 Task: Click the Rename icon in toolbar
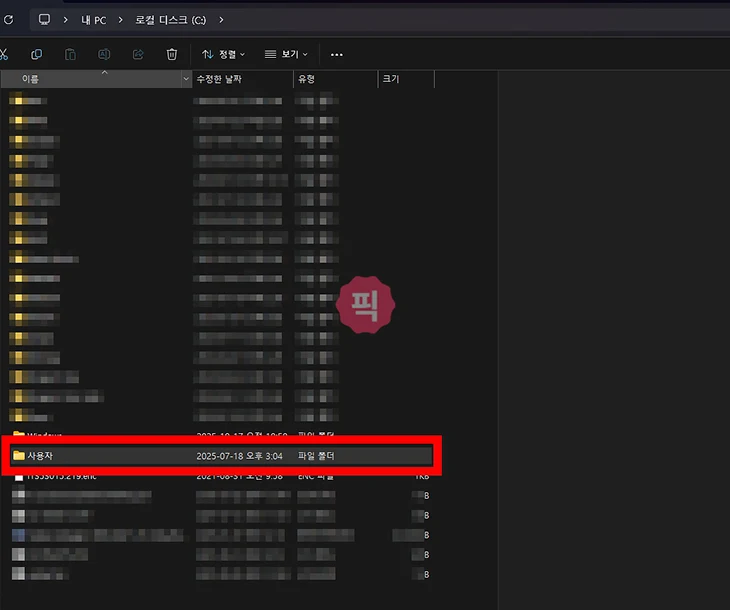[103, 54]
